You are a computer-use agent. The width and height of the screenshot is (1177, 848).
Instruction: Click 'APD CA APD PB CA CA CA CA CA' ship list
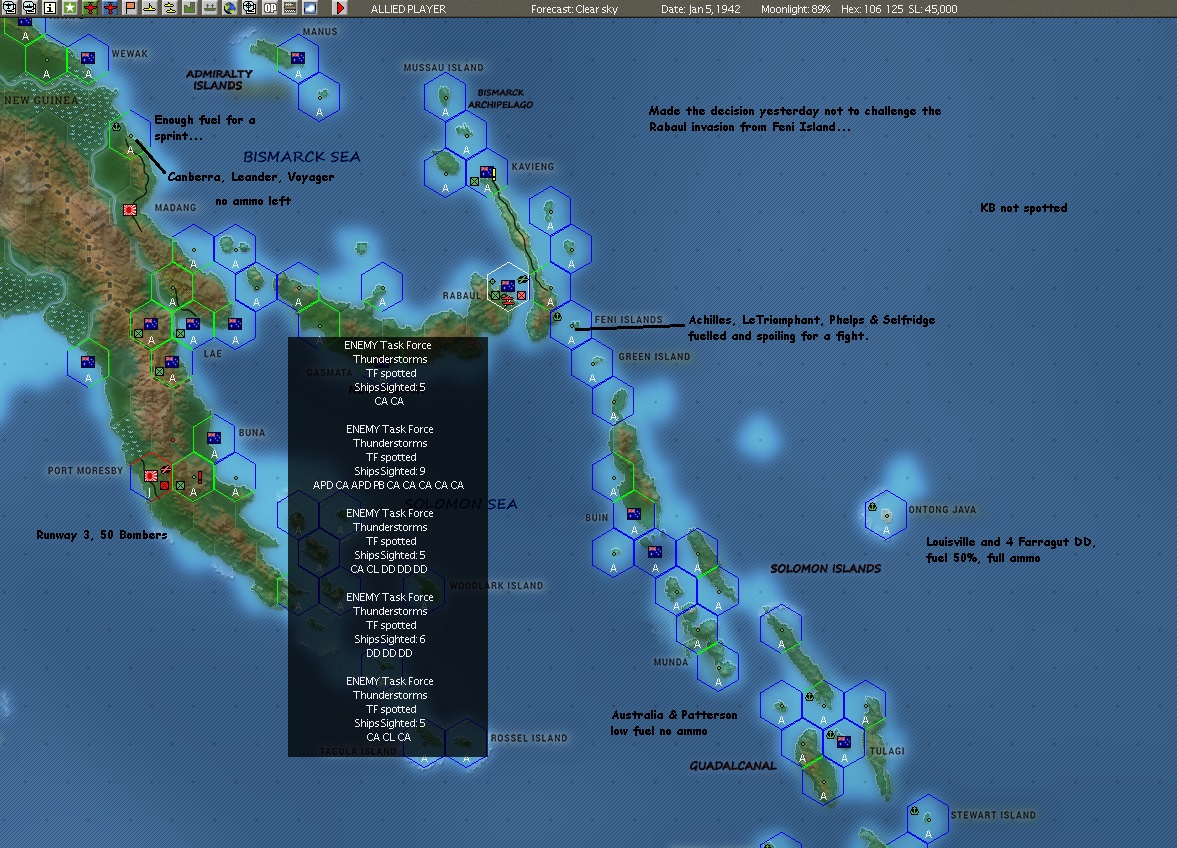(388, 486)
